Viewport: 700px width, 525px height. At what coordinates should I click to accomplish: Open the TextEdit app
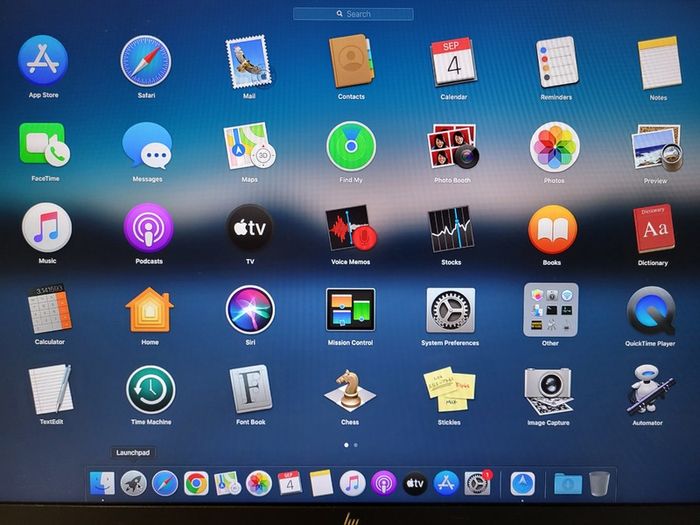[x=51, y=389]
